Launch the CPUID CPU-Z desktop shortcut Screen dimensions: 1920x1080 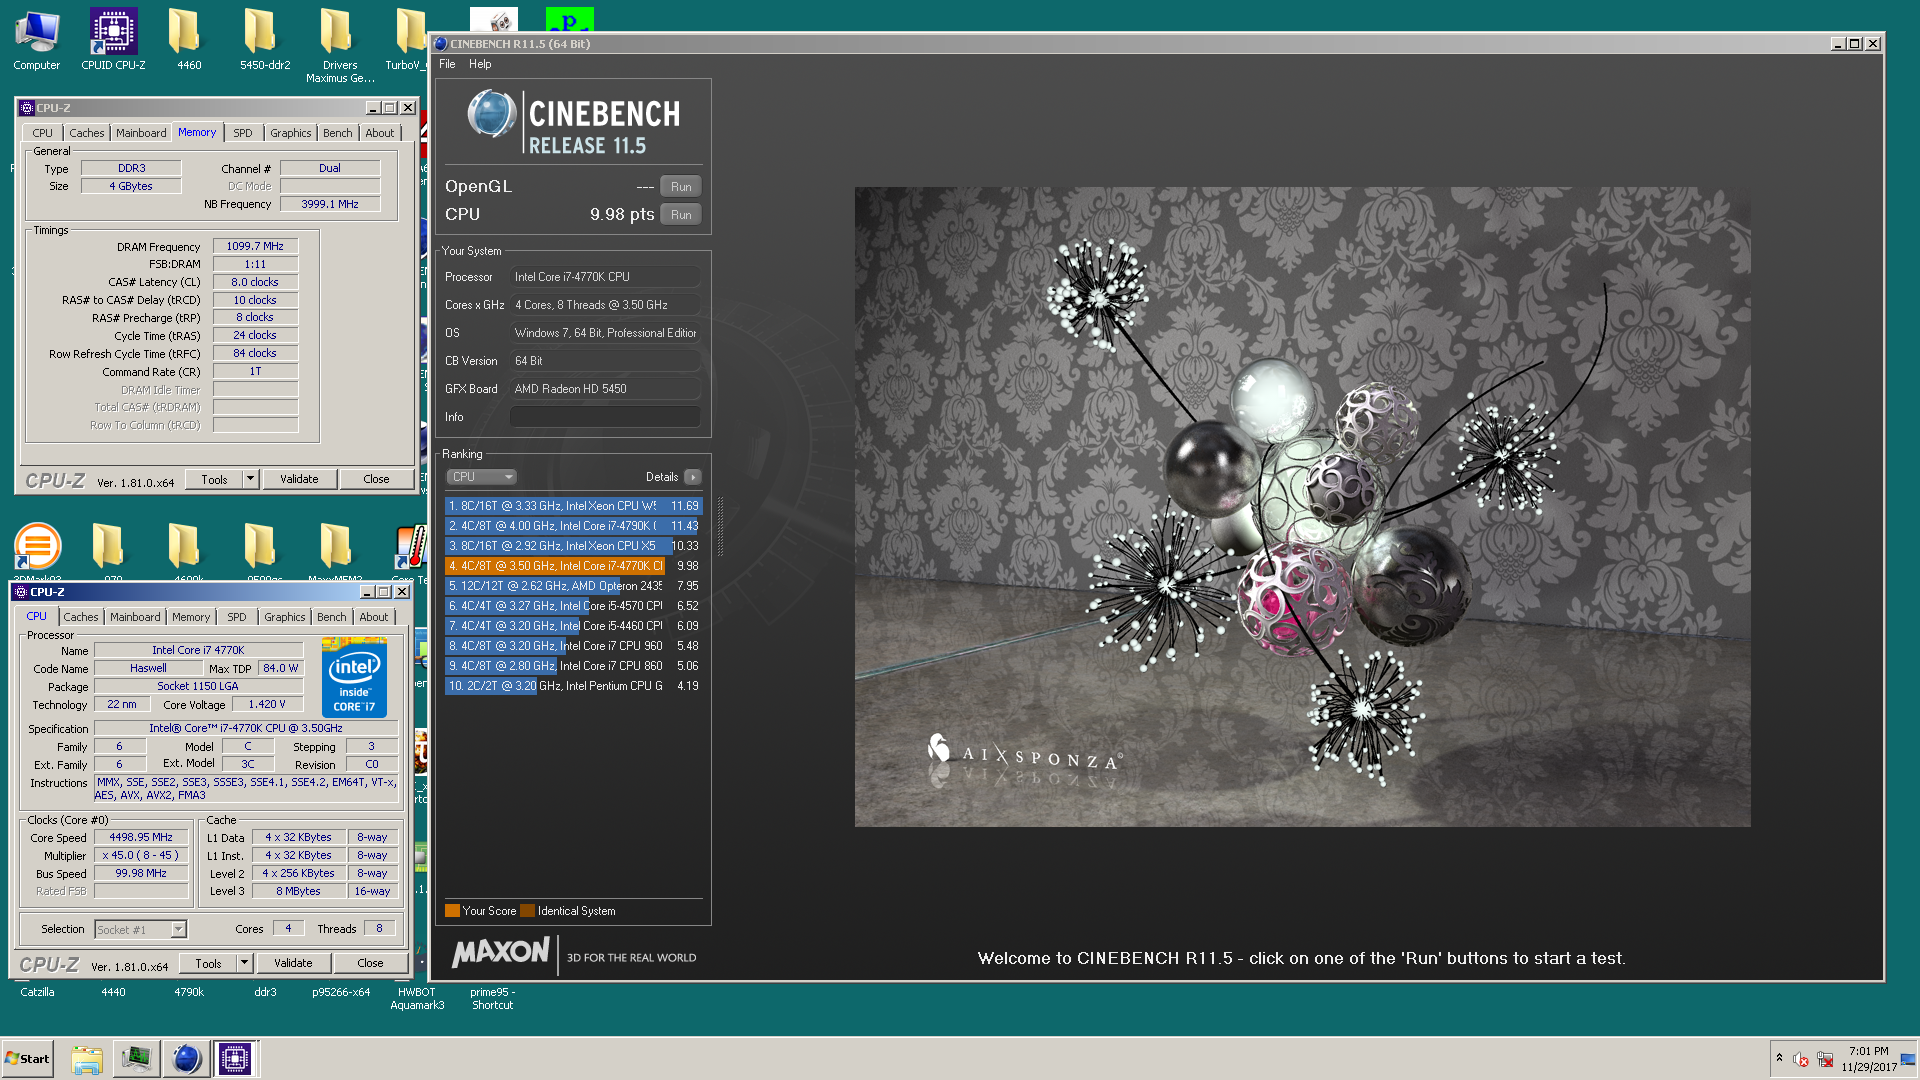coord(113,40)
